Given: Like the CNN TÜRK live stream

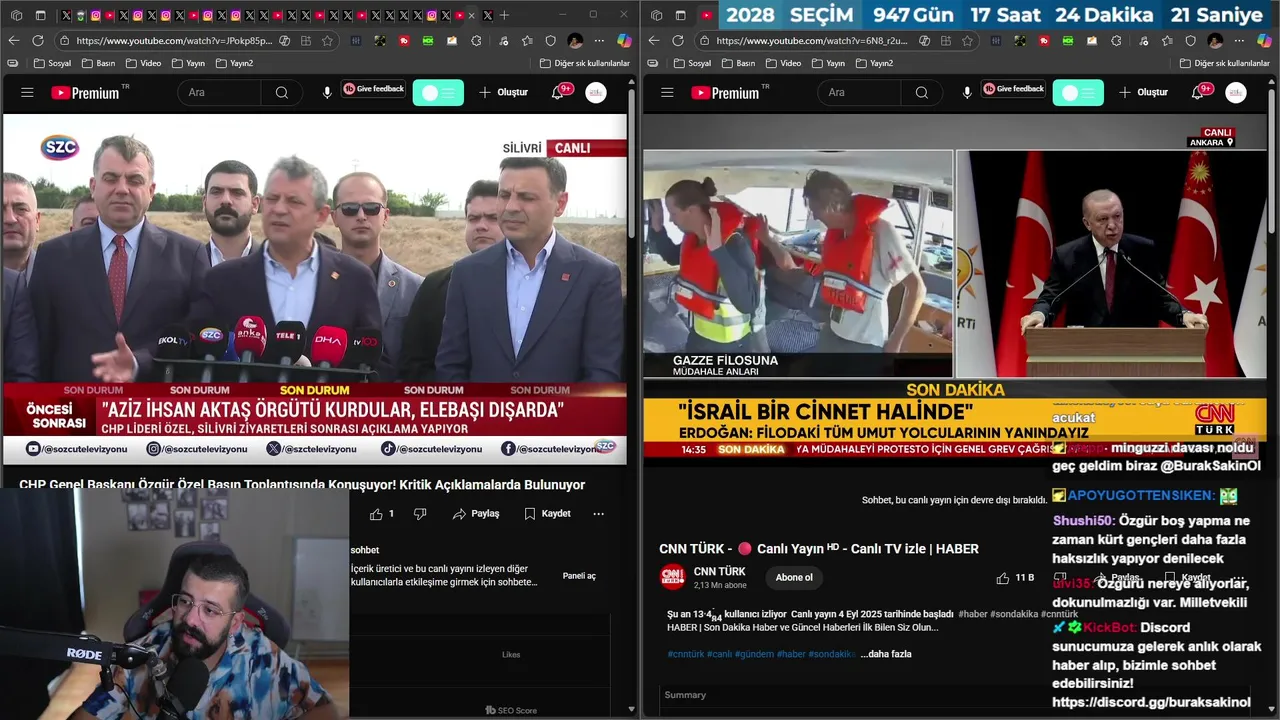Looking at the screenshot, I should click(1015, 578).
